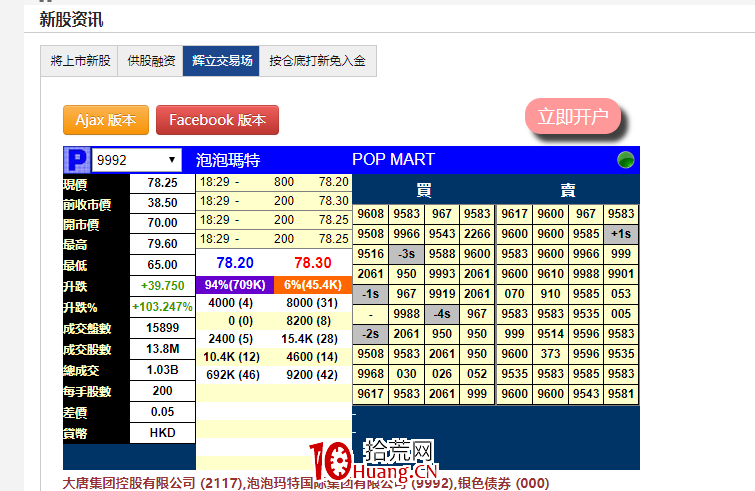Click the bid queue entry 692K (46)
Screen dimensions: 755x491
point(233,375)
